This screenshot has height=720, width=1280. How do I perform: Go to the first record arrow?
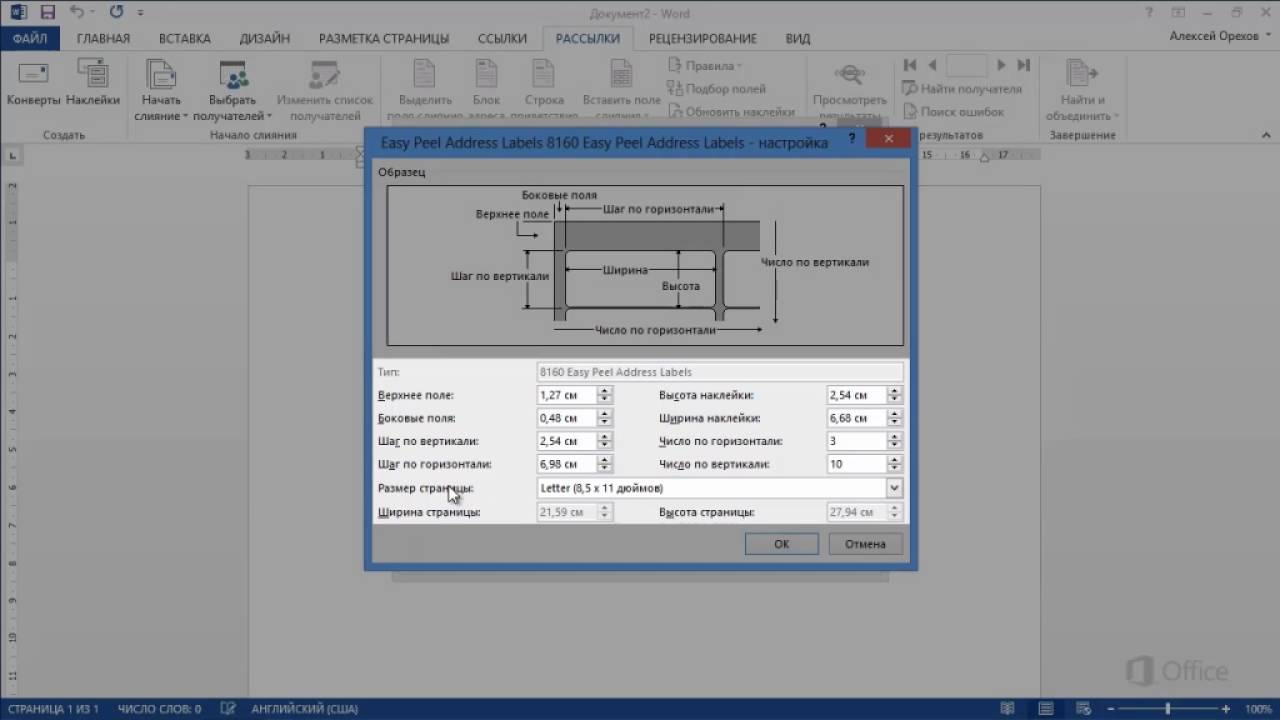coord(910,65)
